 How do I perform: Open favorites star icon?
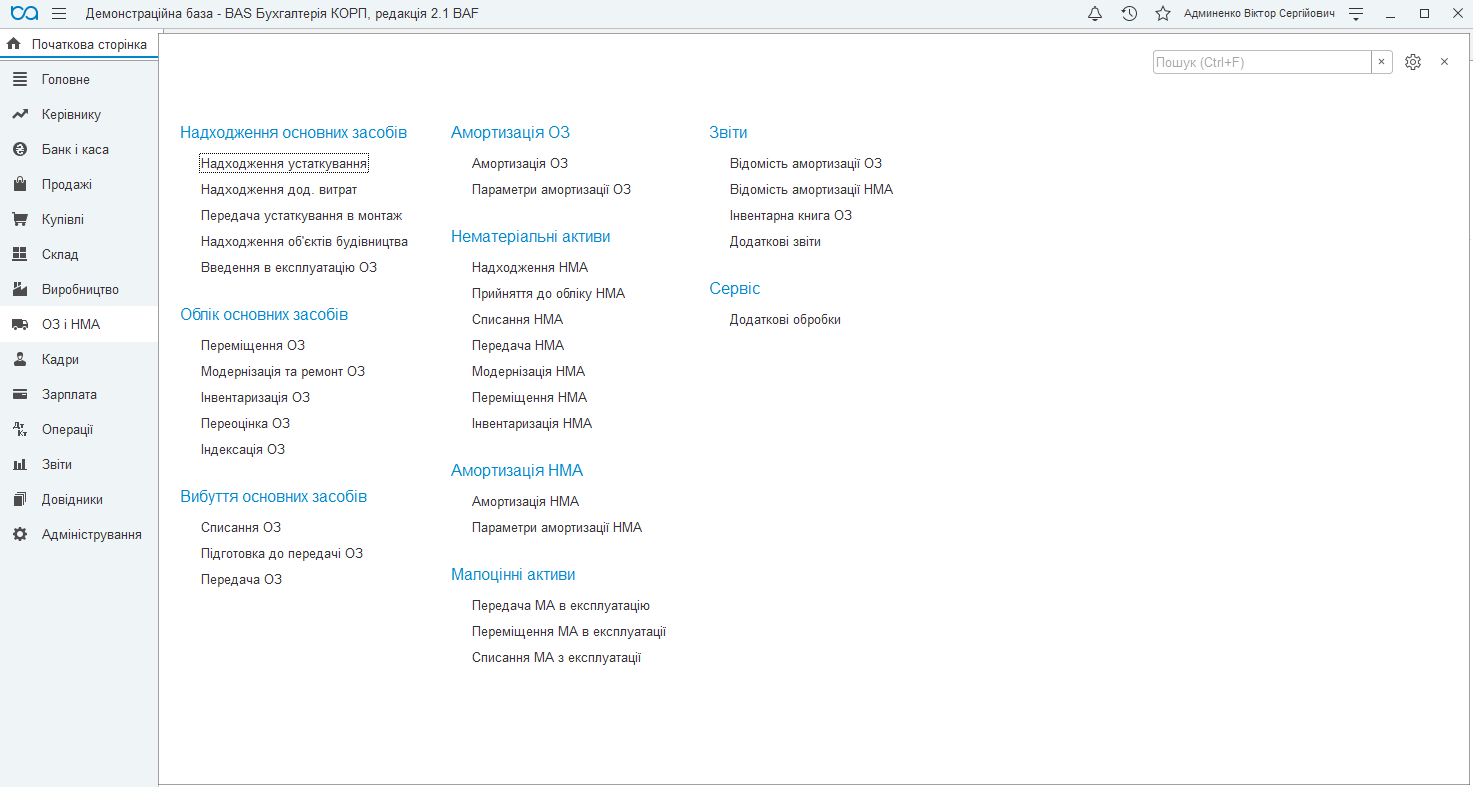point(1163,14)
